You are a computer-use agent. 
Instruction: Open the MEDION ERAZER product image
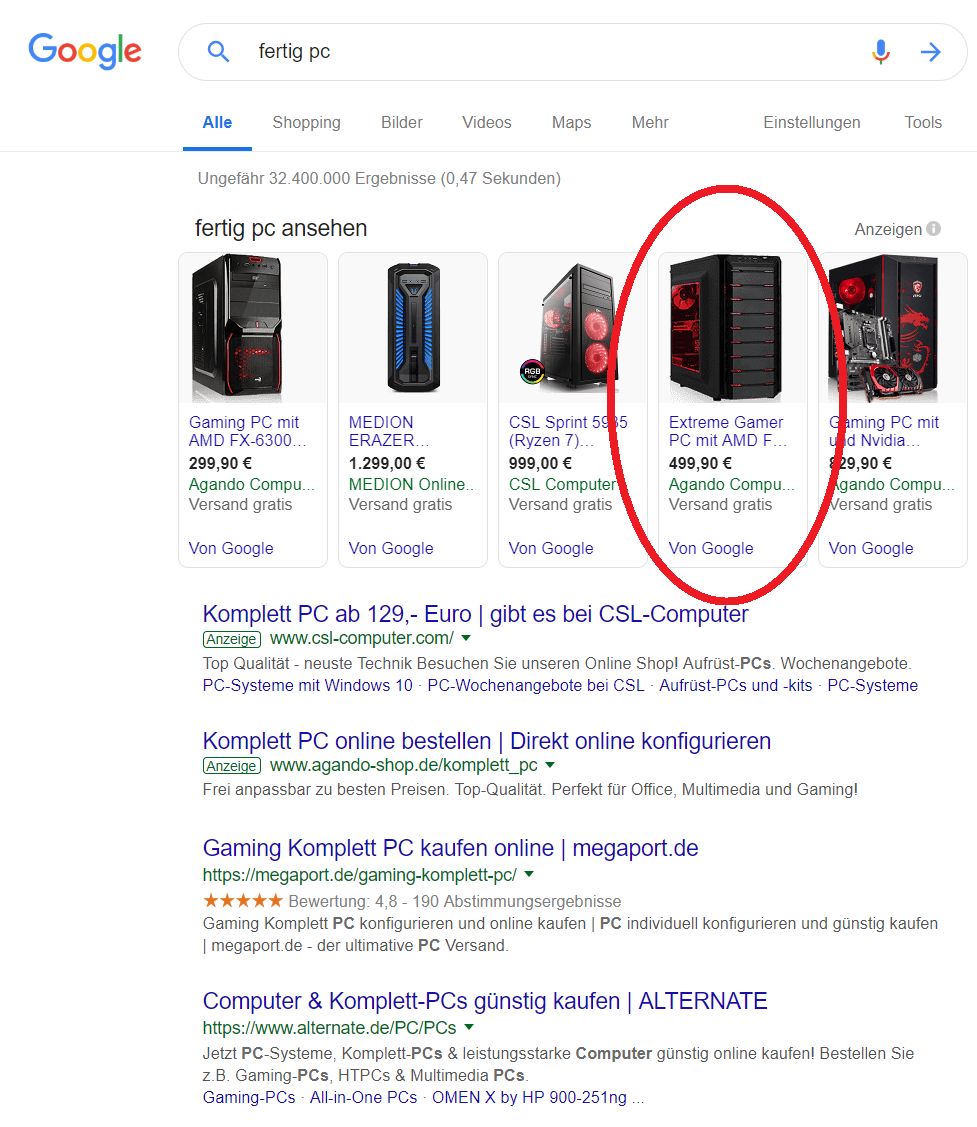tap(413, 327)
